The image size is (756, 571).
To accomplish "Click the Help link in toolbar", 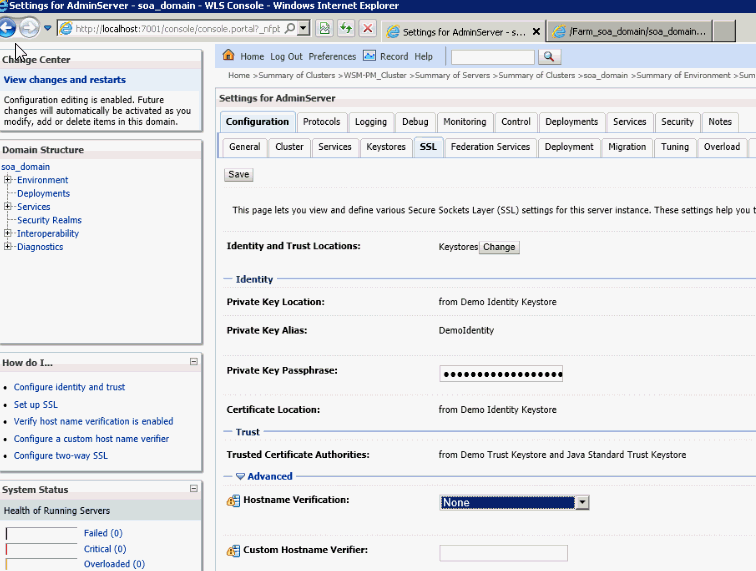I will (423, 56).
